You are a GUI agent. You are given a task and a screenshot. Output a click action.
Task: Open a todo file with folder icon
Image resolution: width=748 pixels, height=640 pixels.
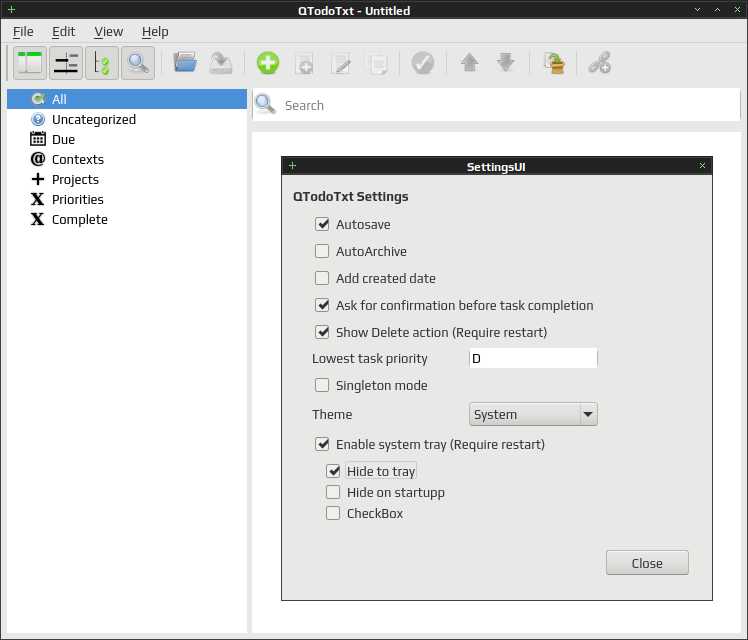pos(185,63)
